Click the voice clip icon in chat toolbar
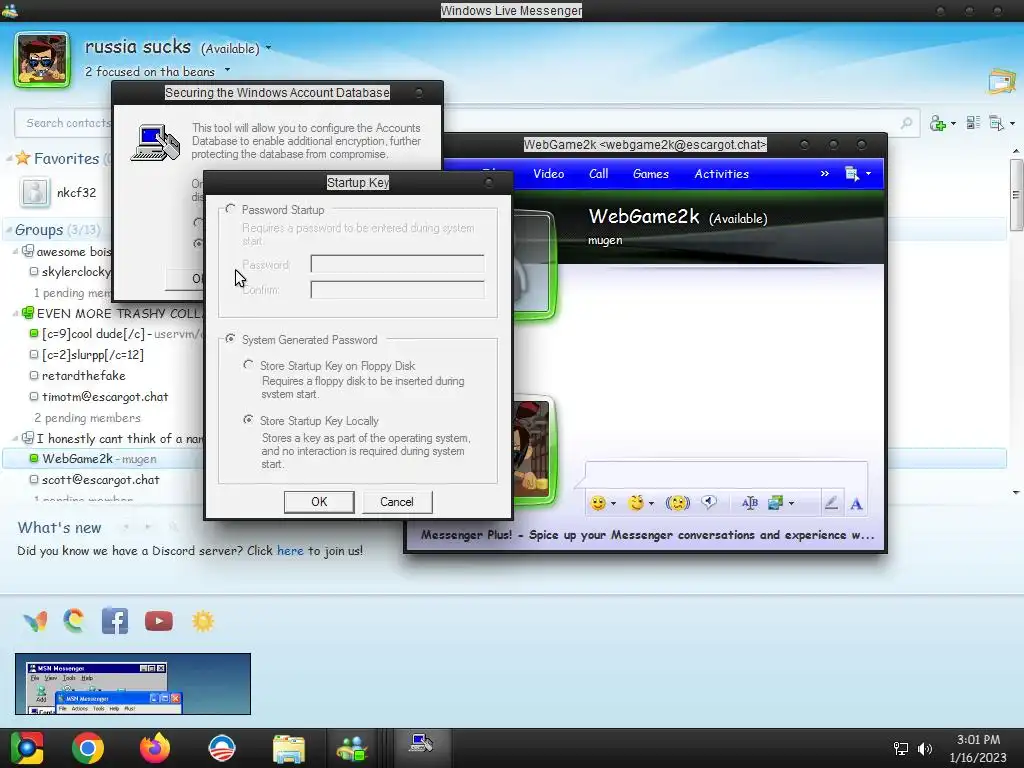 [x=709, y=502]
